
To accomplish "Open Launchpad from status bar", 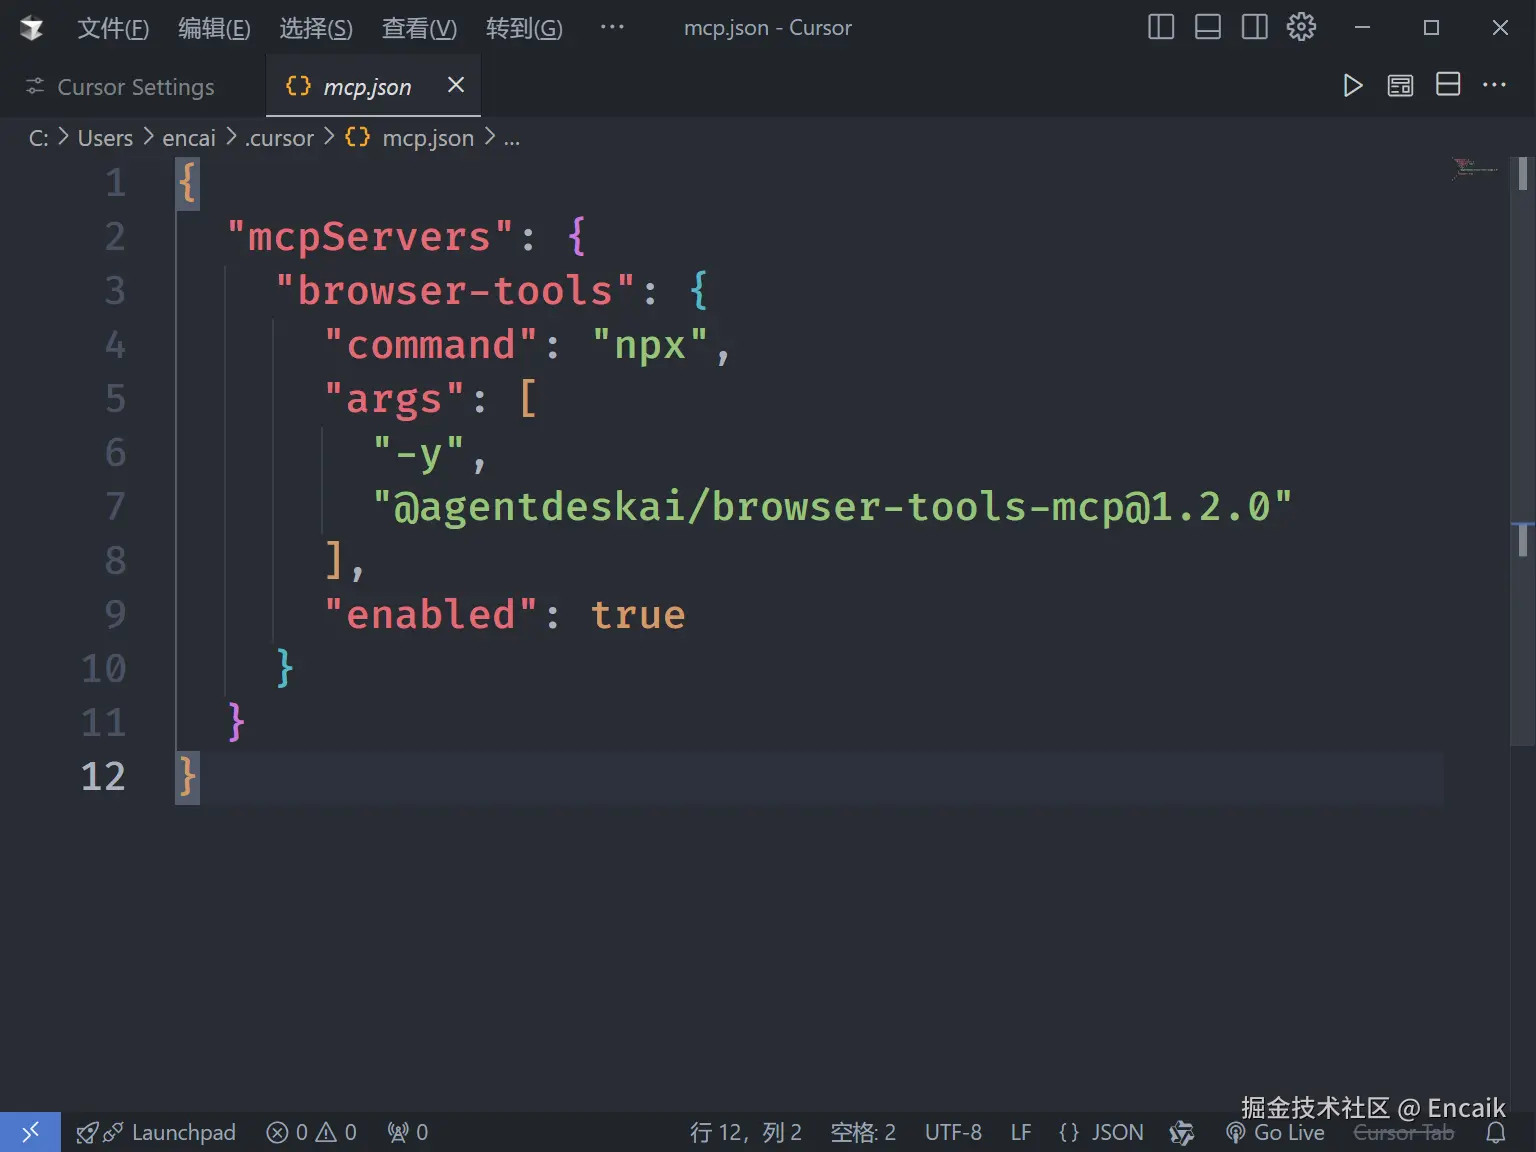I will click(x=156, y=1132).
